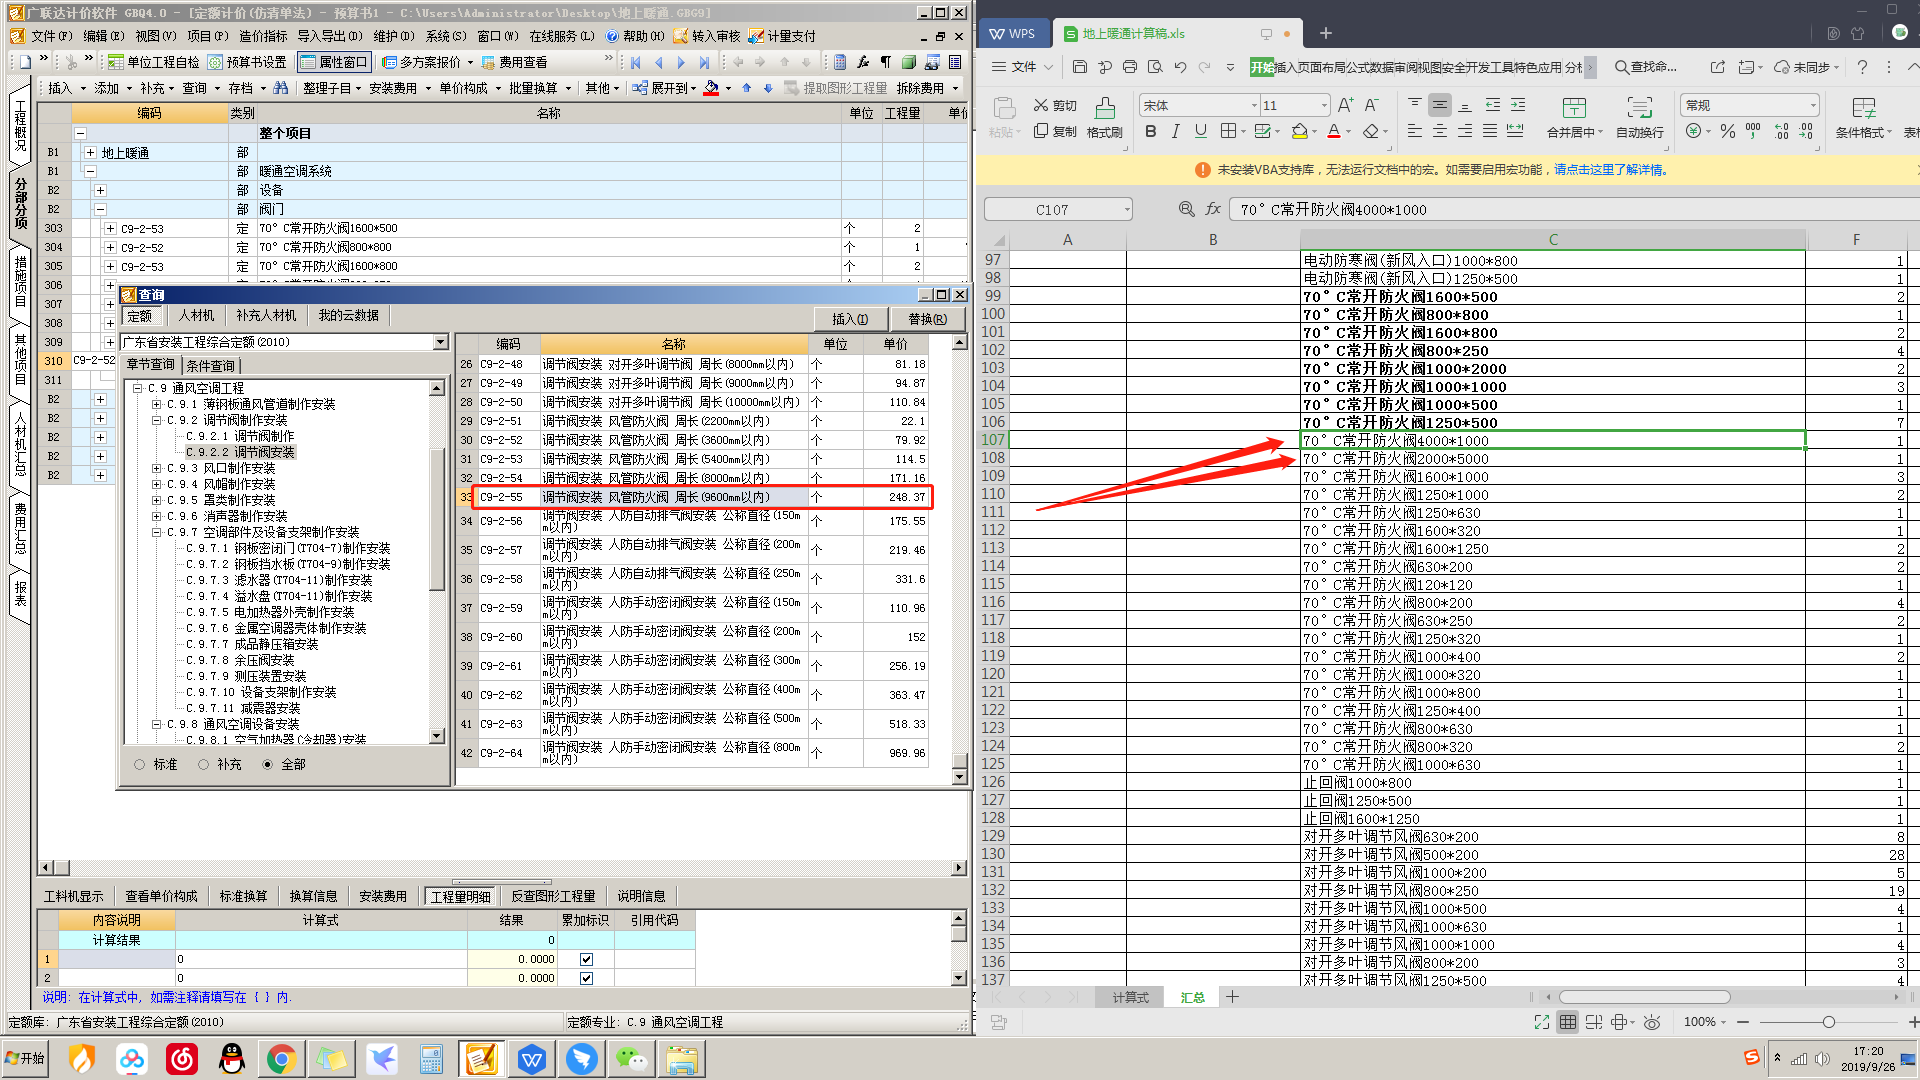Open WeChat from the taskbar
The image size is (1920, 1080).
click(631, 1059)
